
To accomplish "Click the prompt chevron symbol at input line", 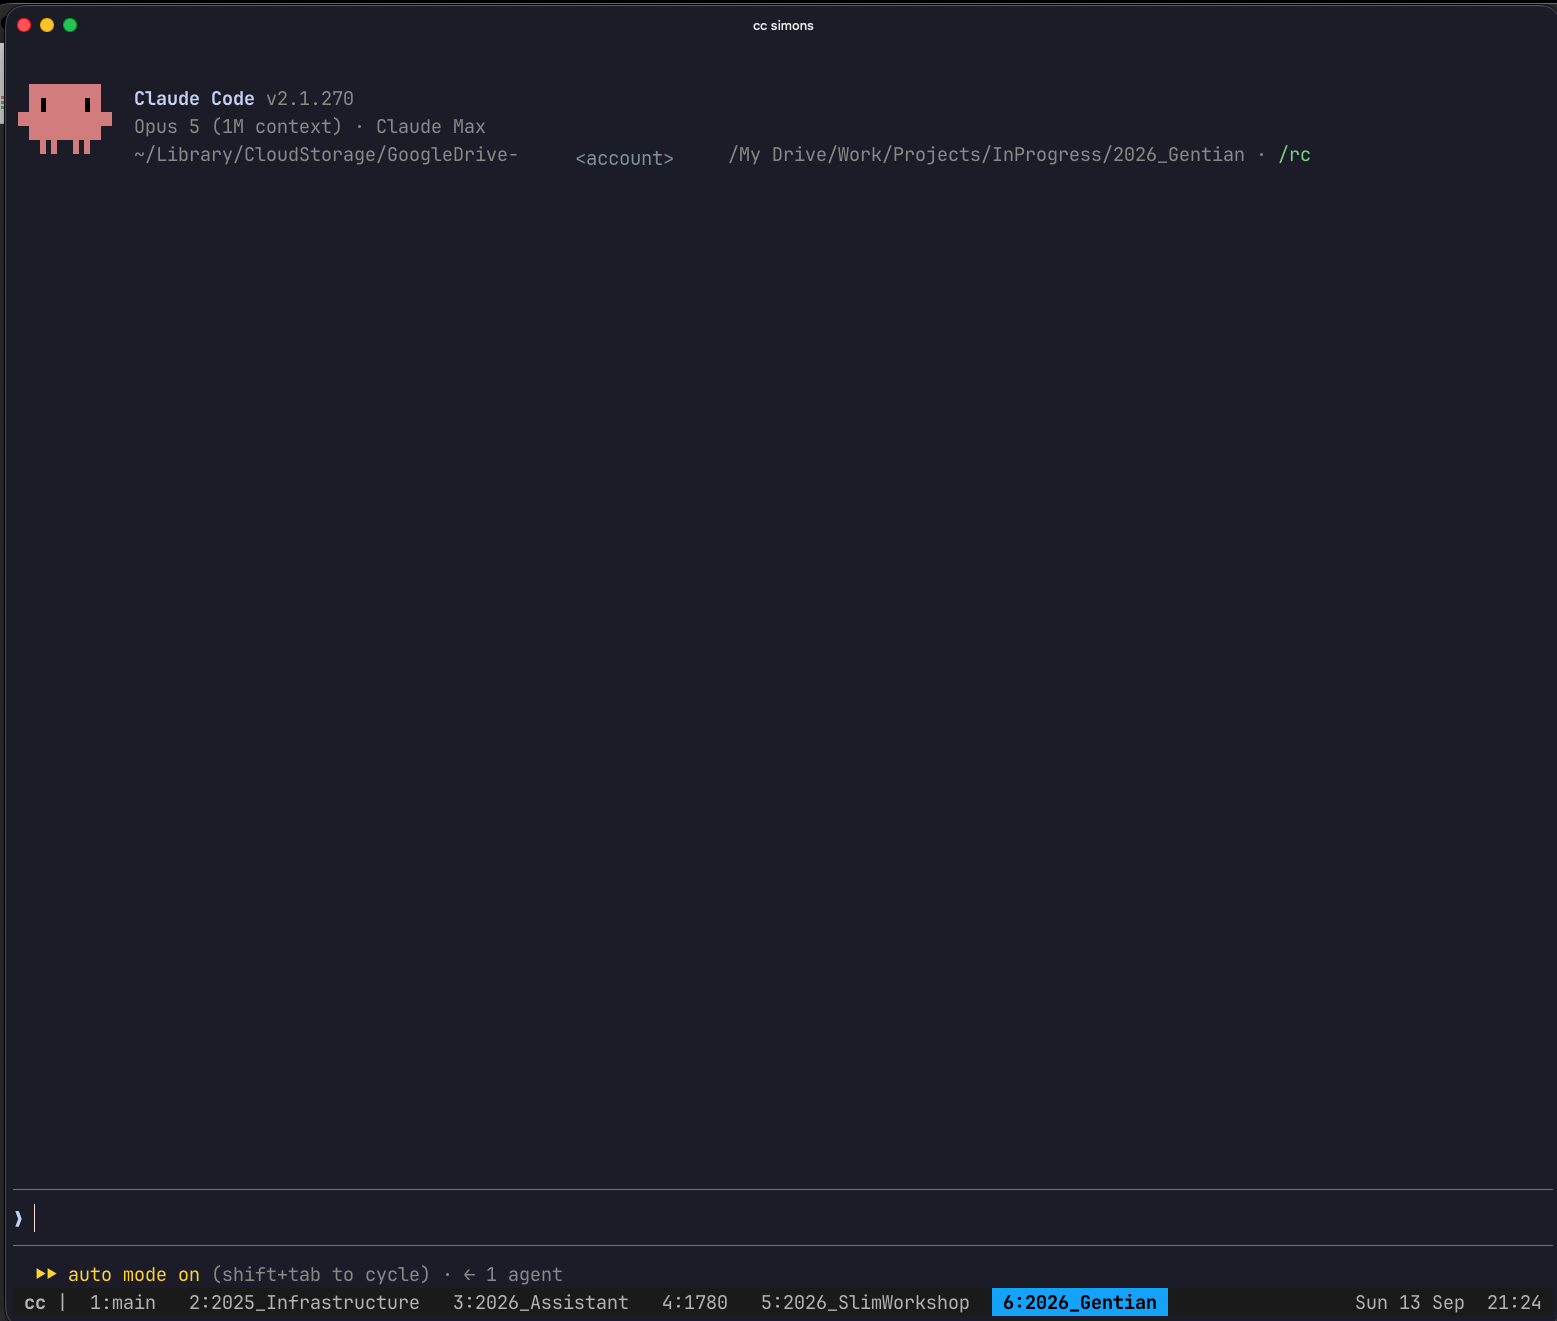I will (18, 1218).
